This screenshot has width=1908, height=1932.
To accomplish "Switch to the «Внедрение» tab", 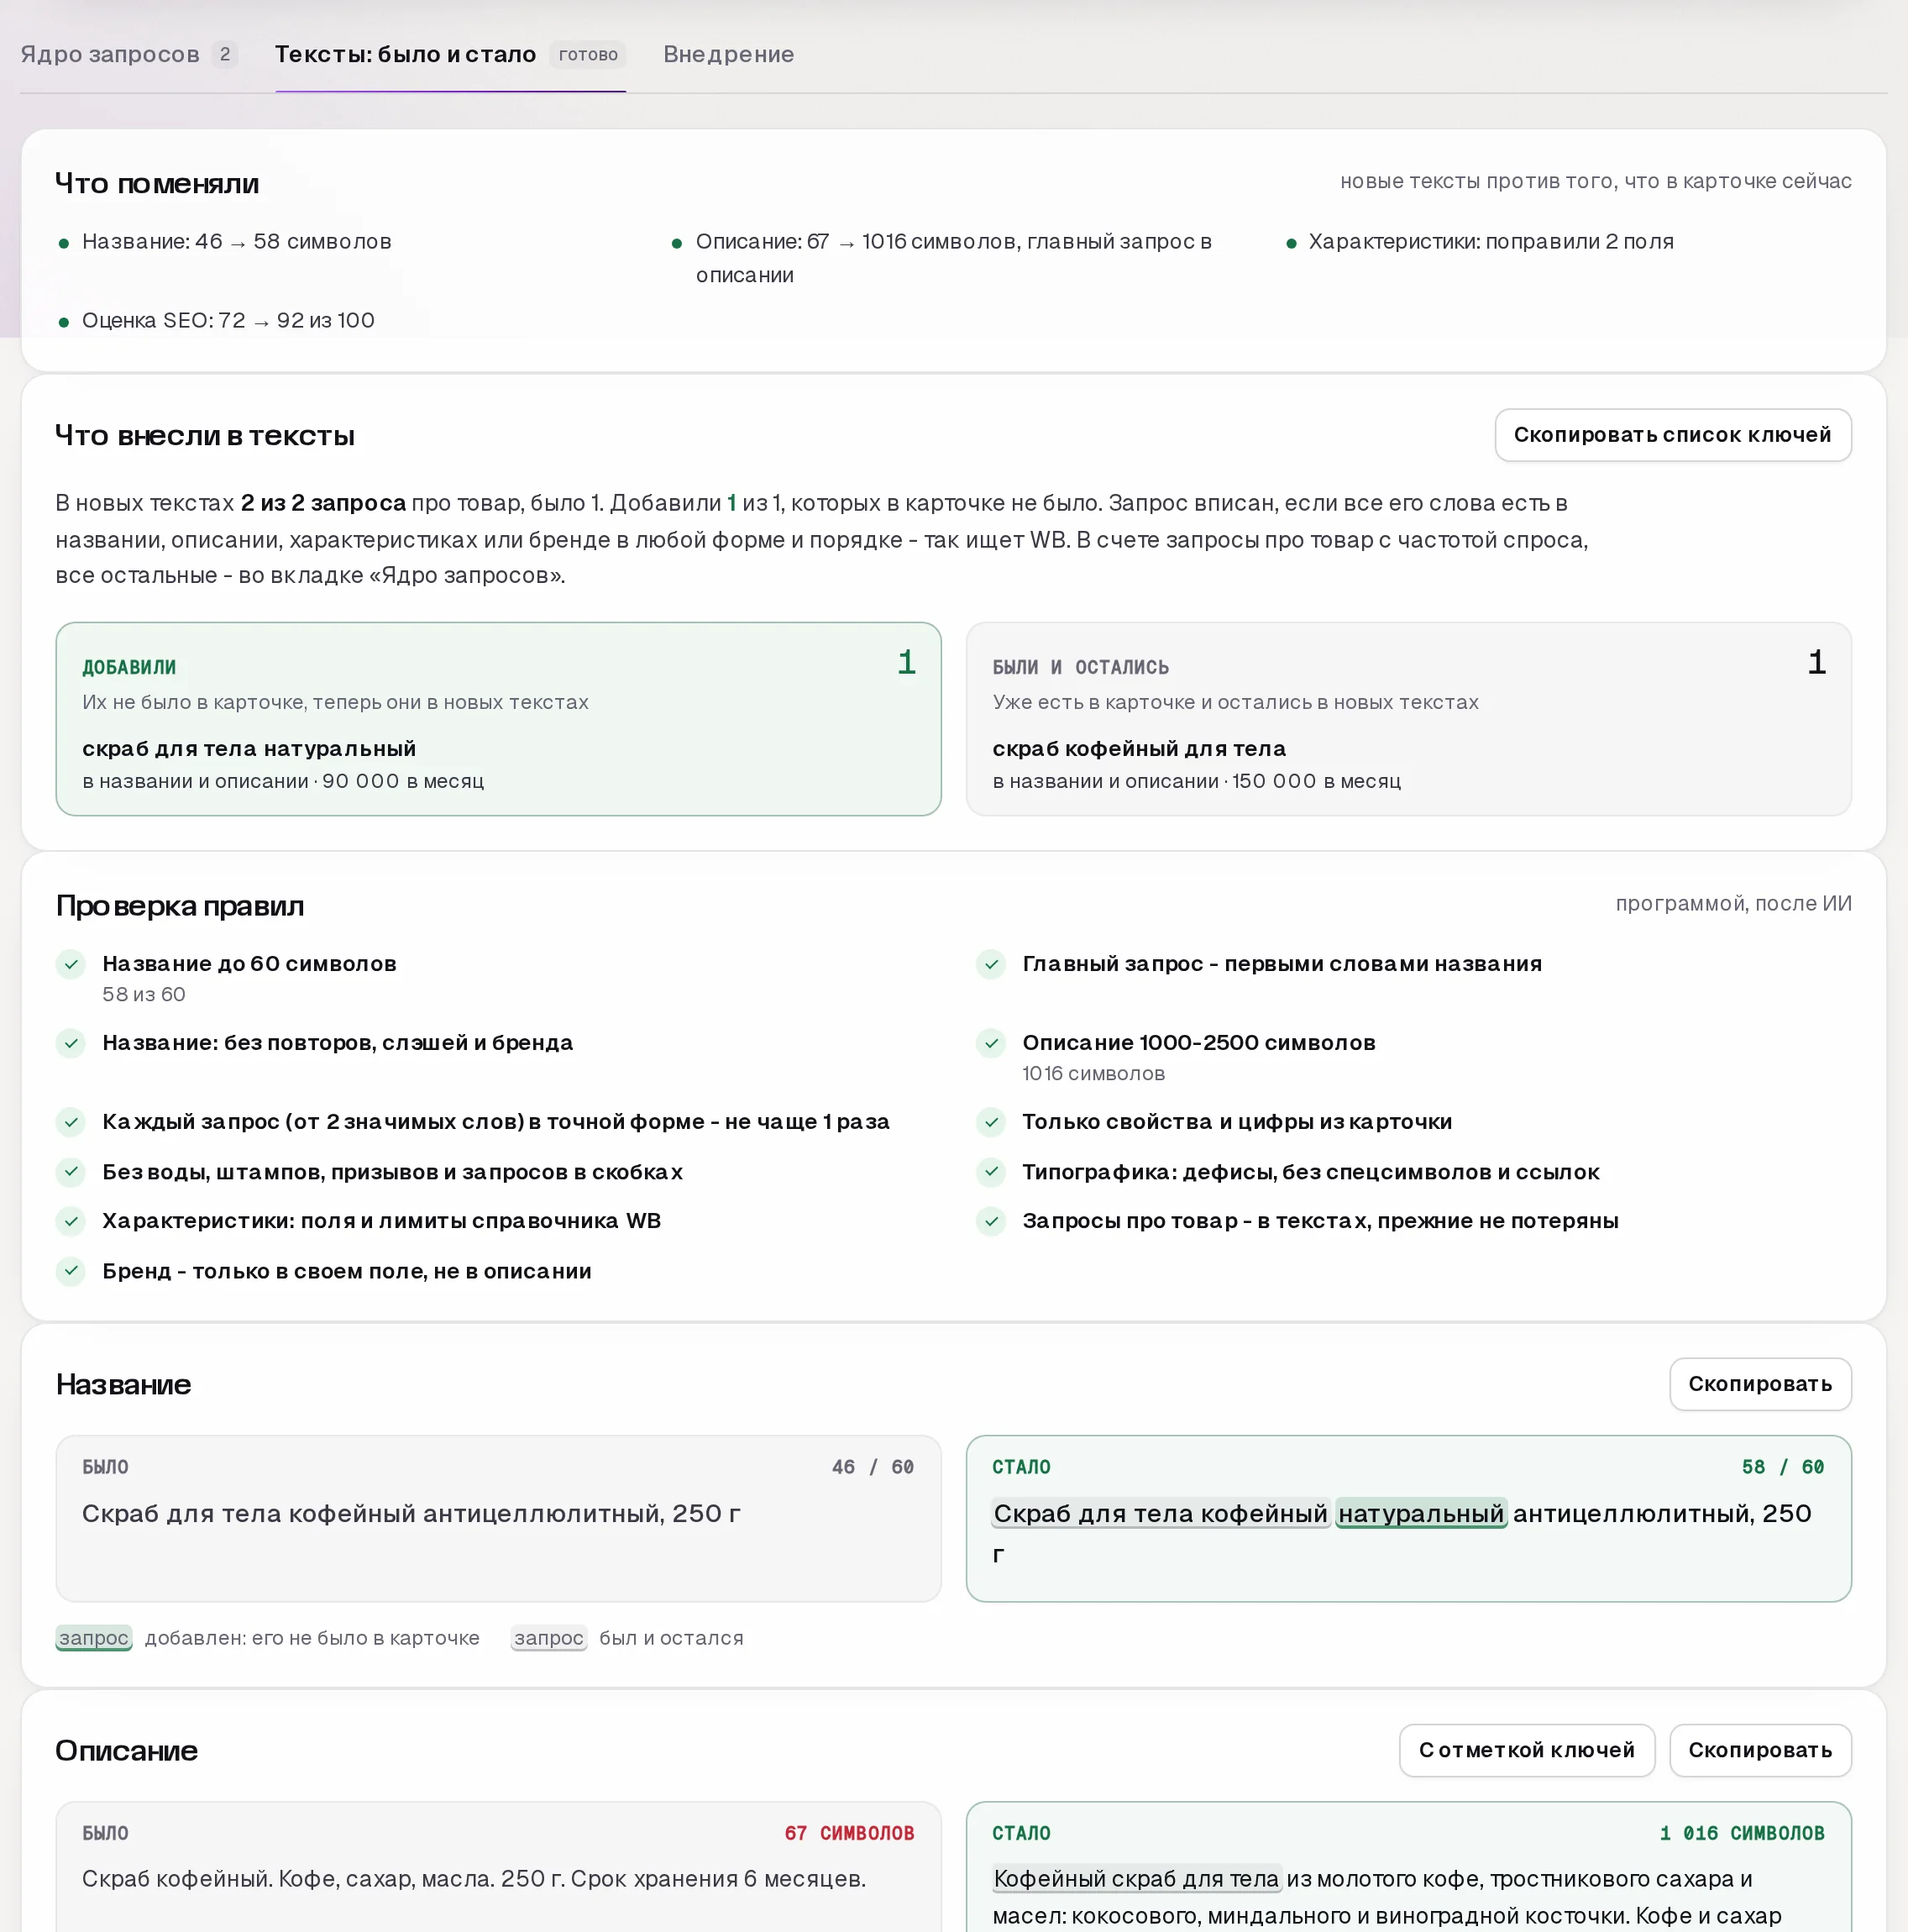I will click(x=728, y=54).
